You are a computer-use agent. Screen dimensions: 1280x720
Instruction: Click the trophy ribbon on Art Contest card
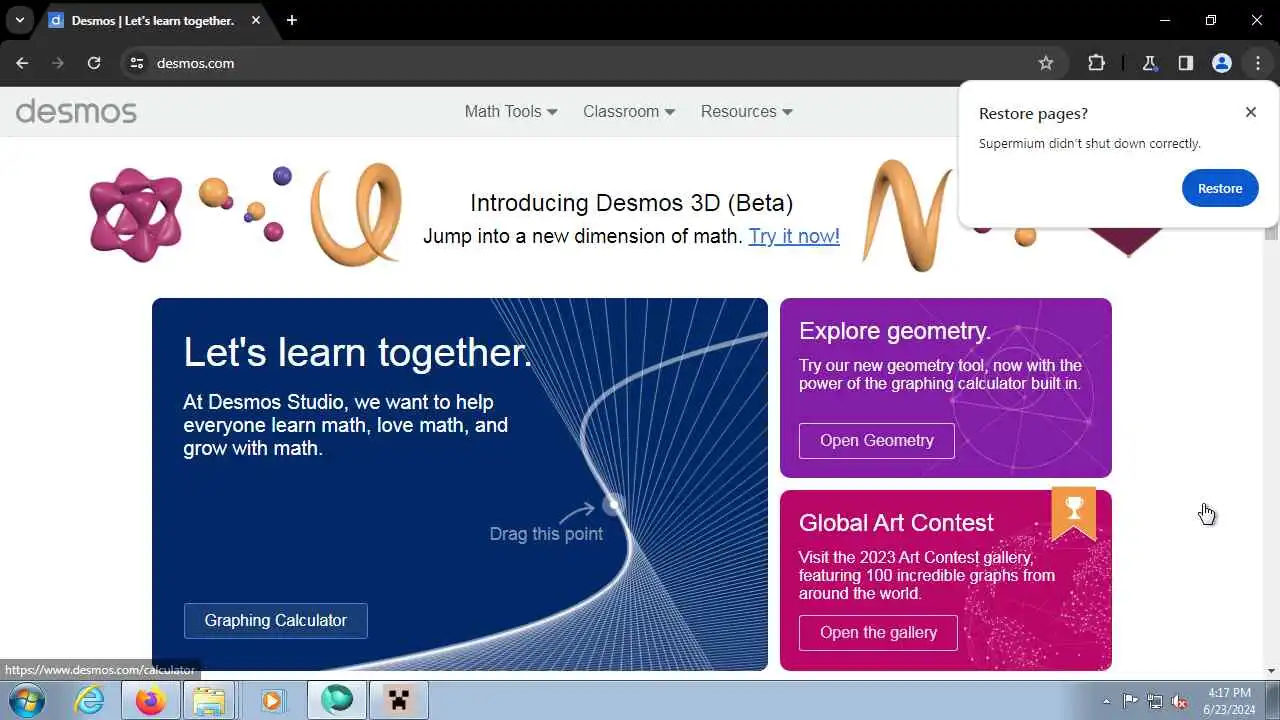tap(1074, 512)
